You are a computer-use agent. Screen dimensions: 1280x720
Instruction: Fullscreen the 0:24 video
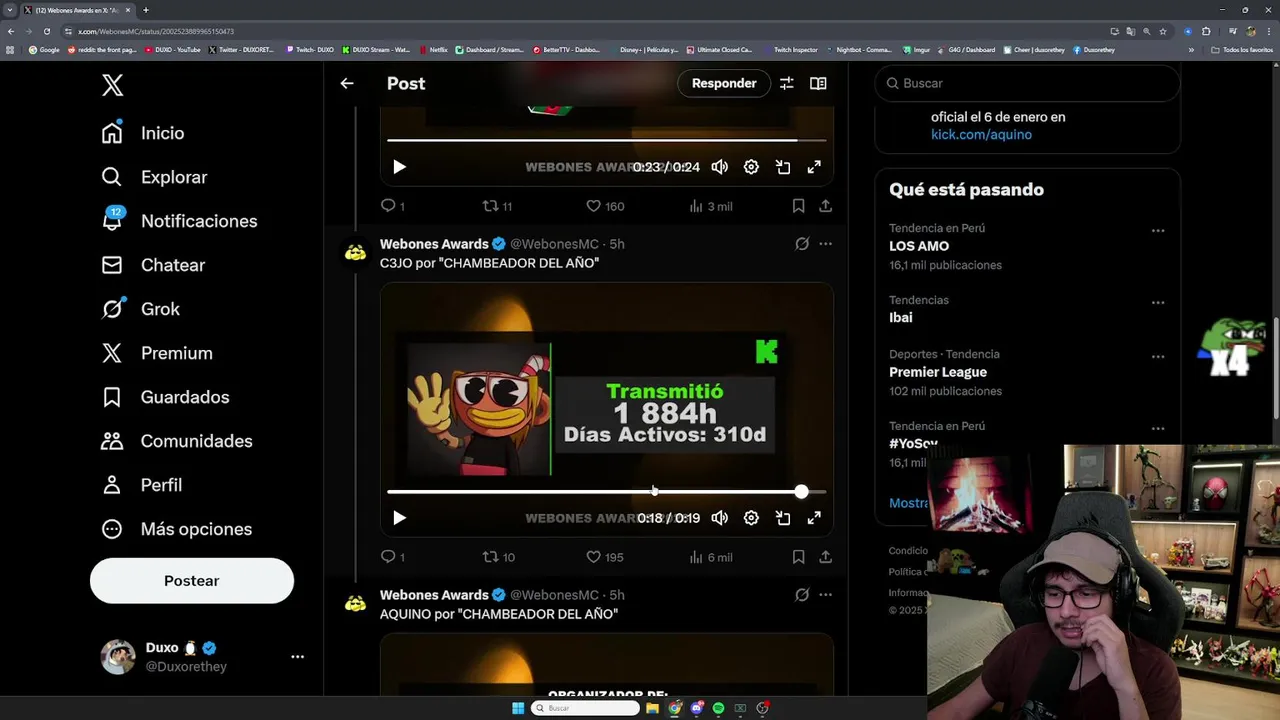click(814, 167)
